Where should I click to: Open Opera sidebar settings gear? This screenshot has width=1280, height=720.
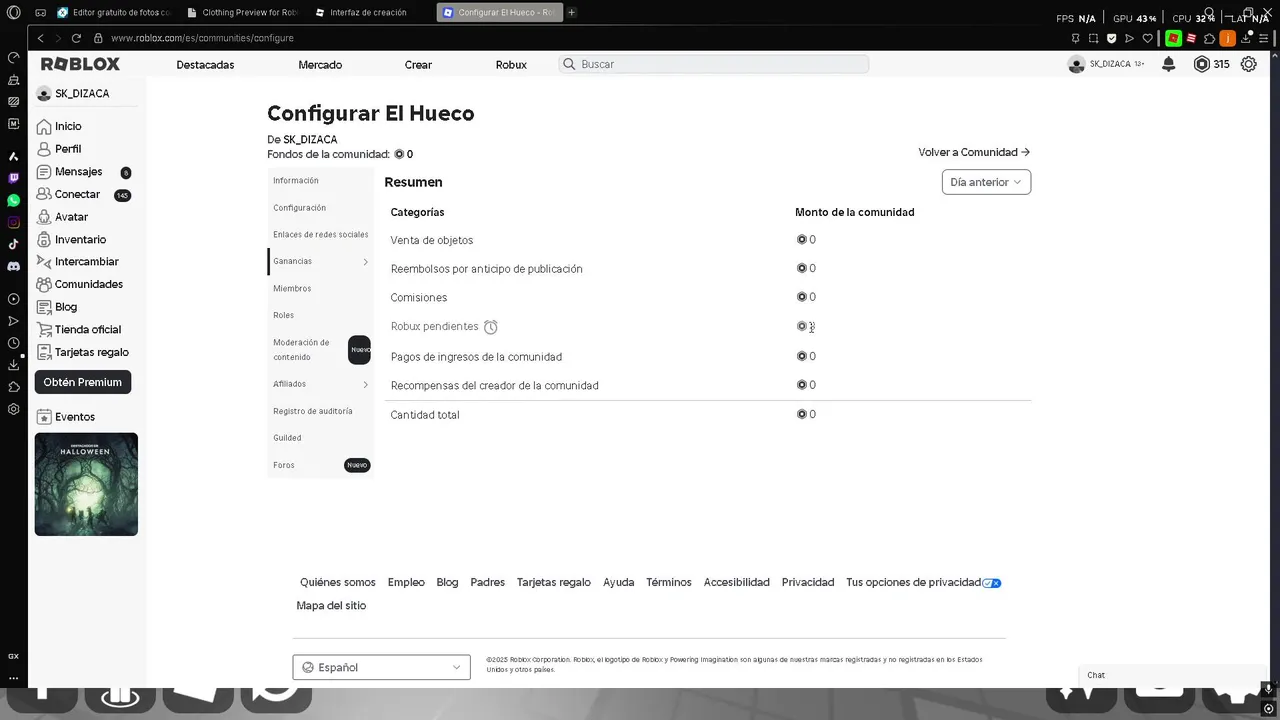[x=13, y=409]
